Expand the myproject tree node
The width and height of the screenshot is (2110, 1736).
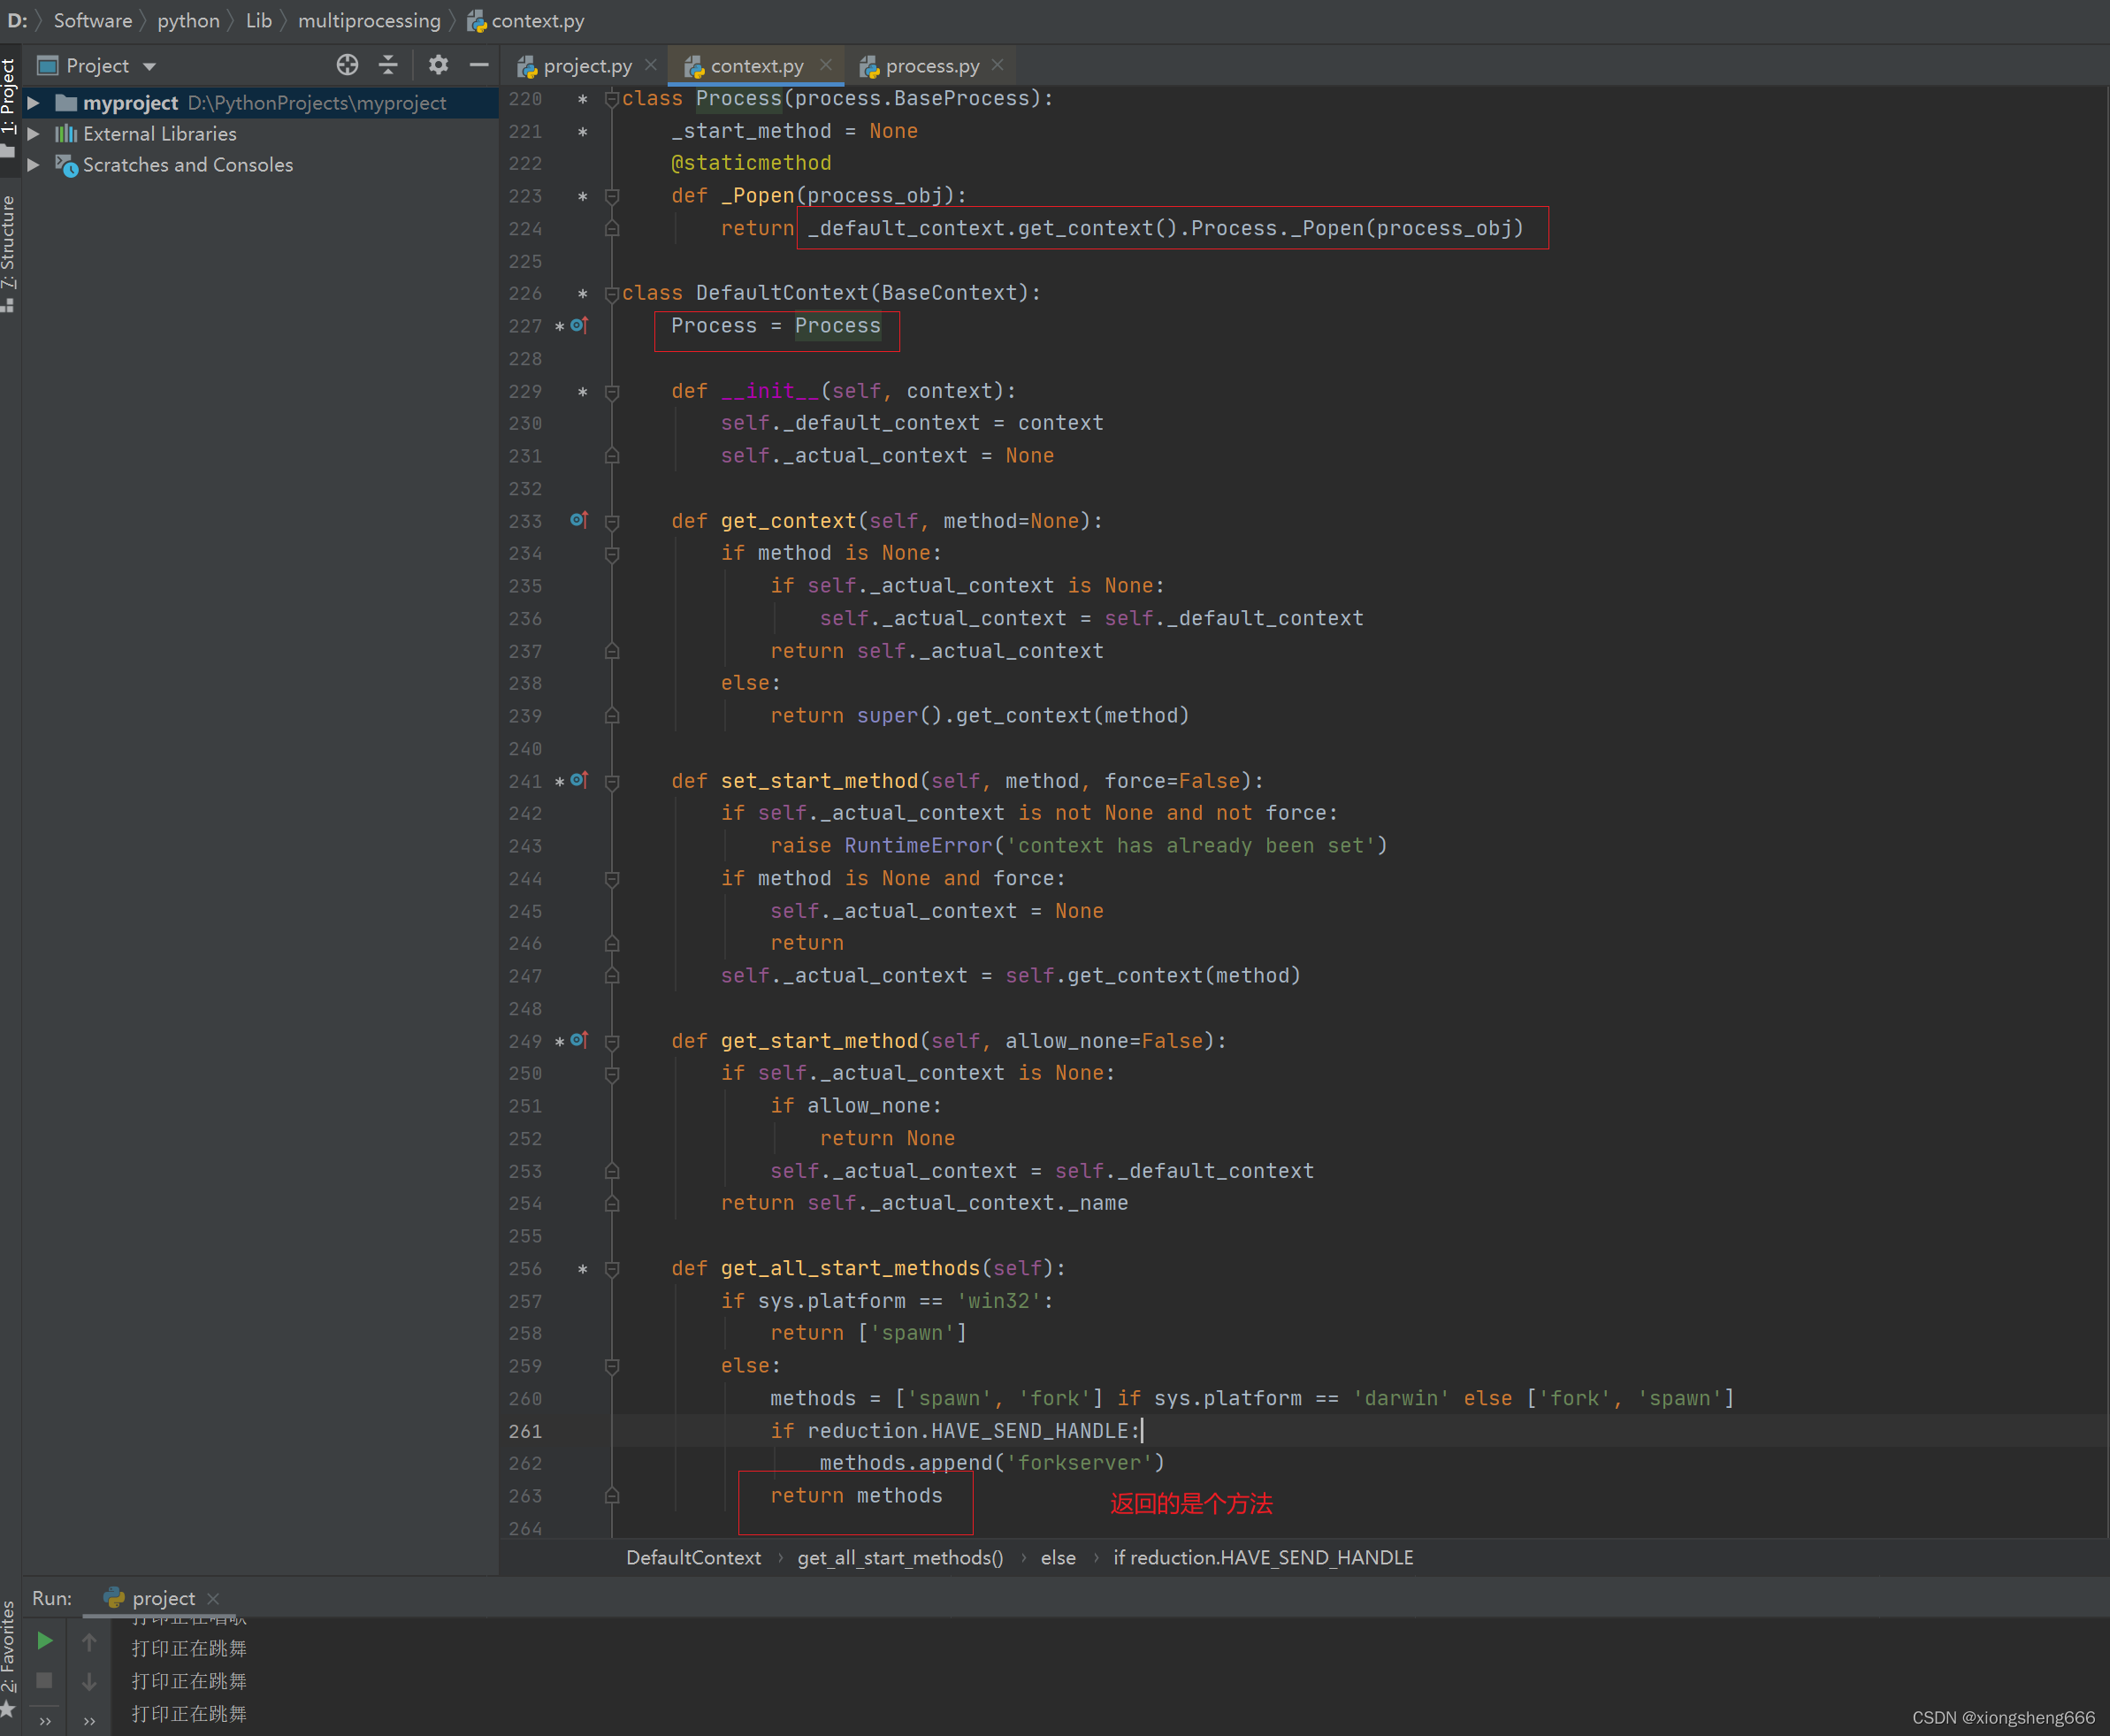coord(34,103)
